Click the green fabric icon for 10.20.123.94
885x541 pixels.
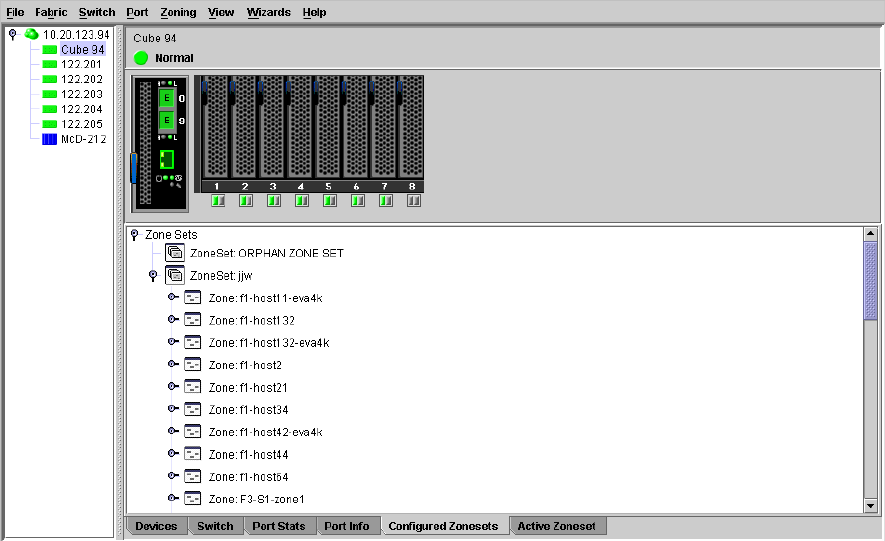click(31, 34)
